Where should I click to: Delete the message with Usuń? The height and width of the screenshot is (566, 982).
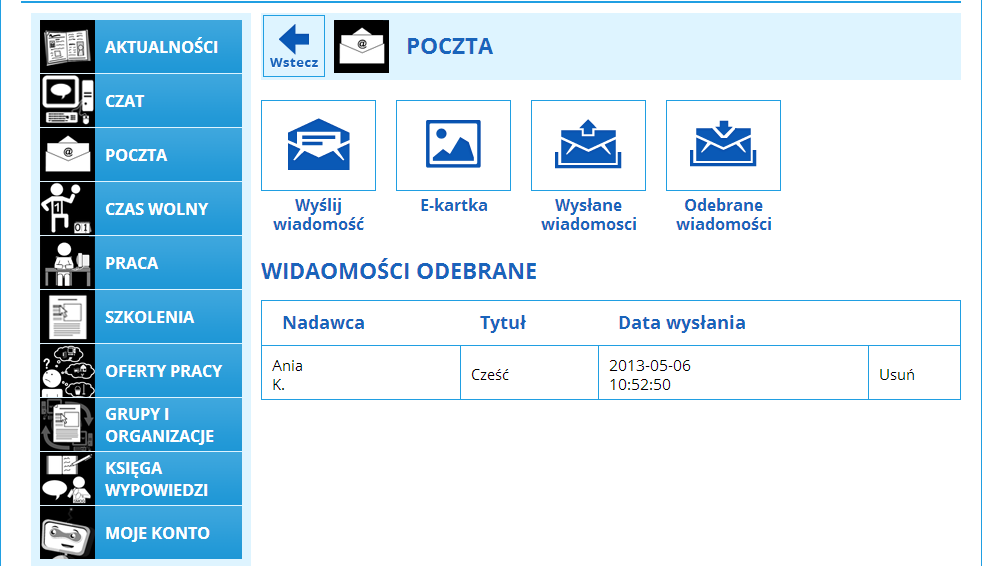tap(897, 374)
